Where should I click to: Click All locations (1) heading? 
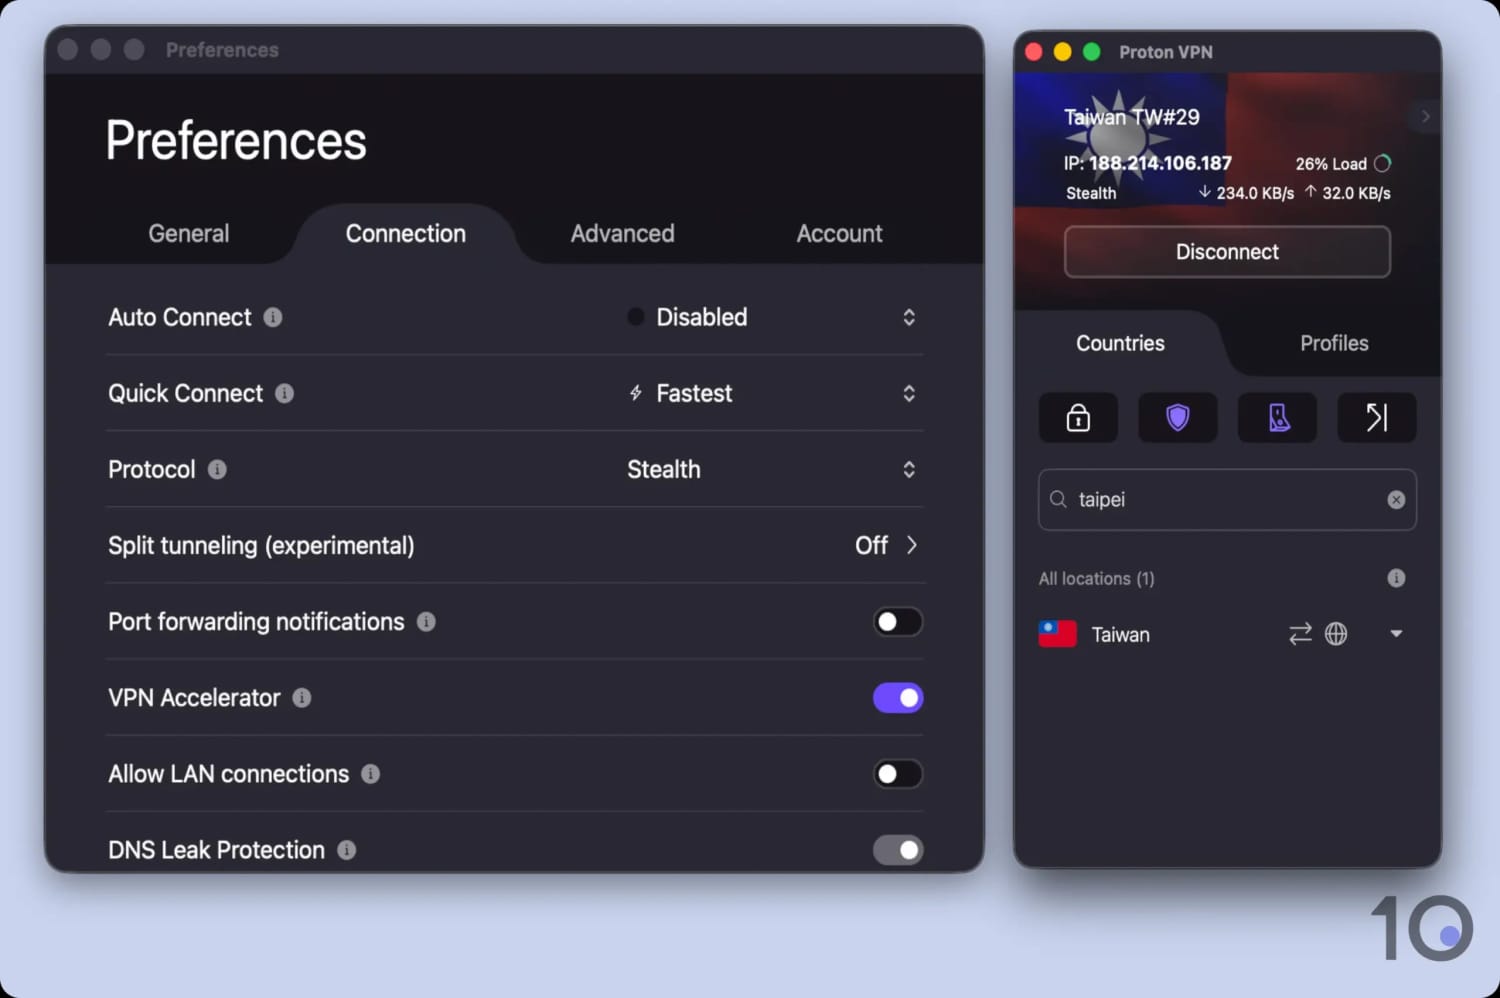1096,579
